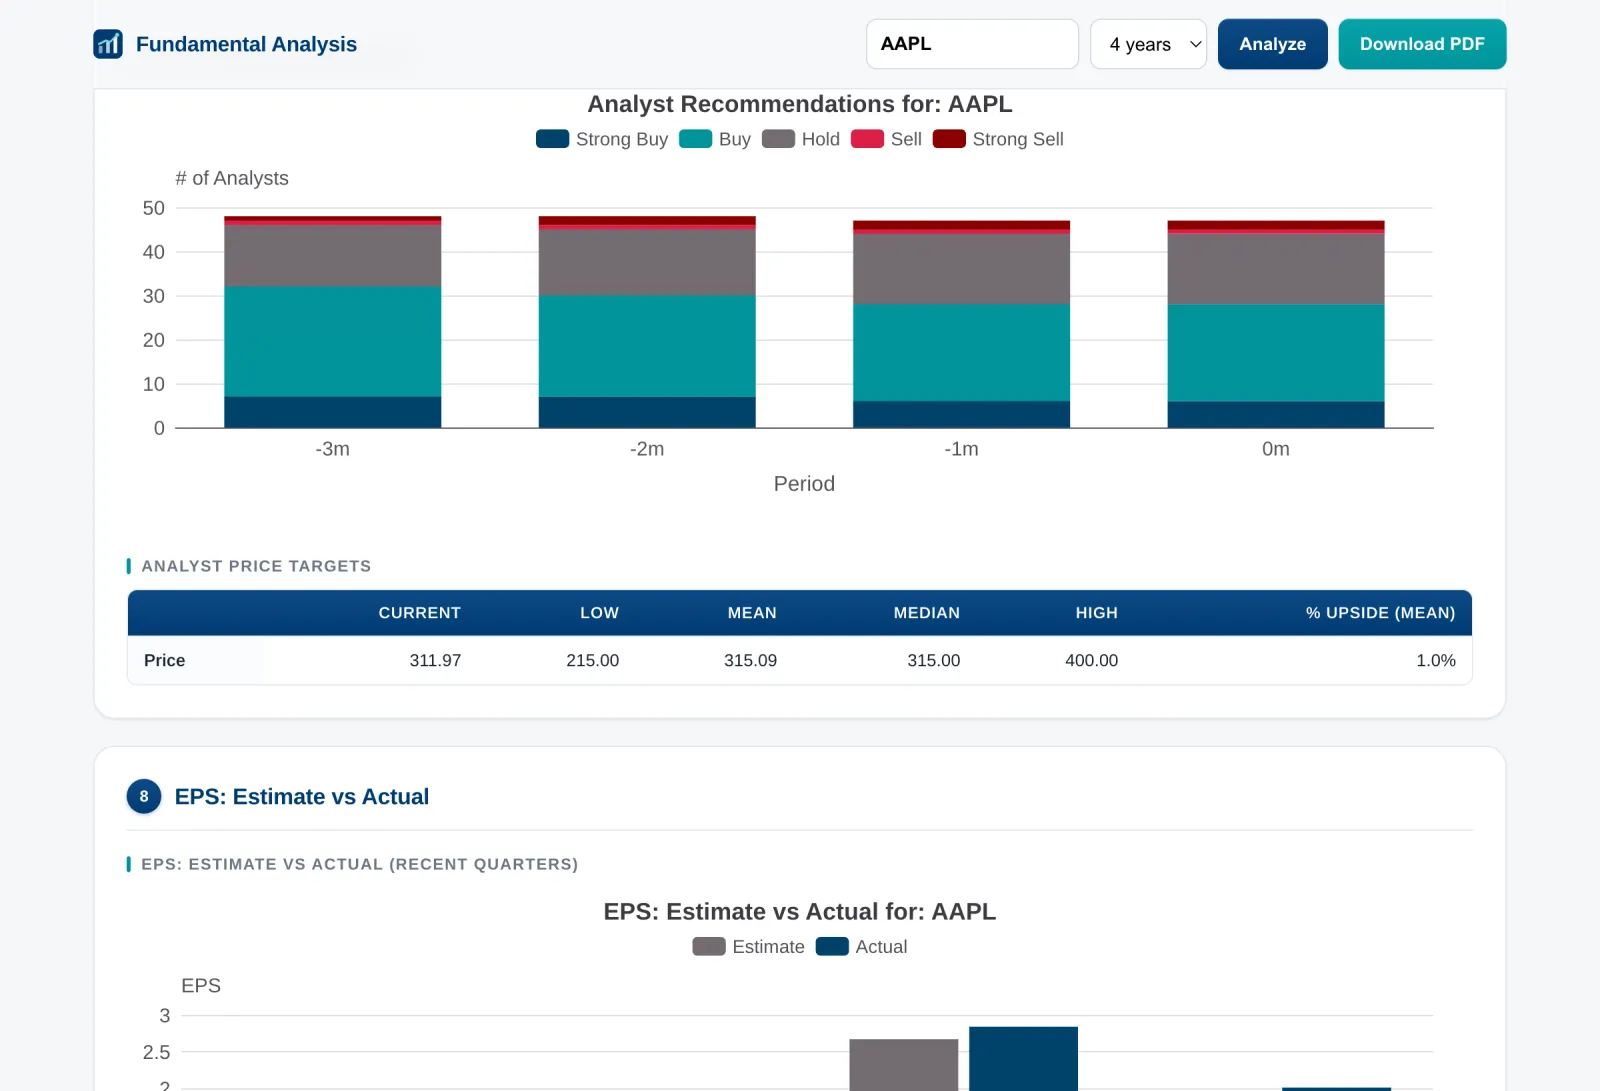The image size is (1600, 1091).
Task: Select the MEAN column header
Action: pyautogui.click(x=752, y=613)
